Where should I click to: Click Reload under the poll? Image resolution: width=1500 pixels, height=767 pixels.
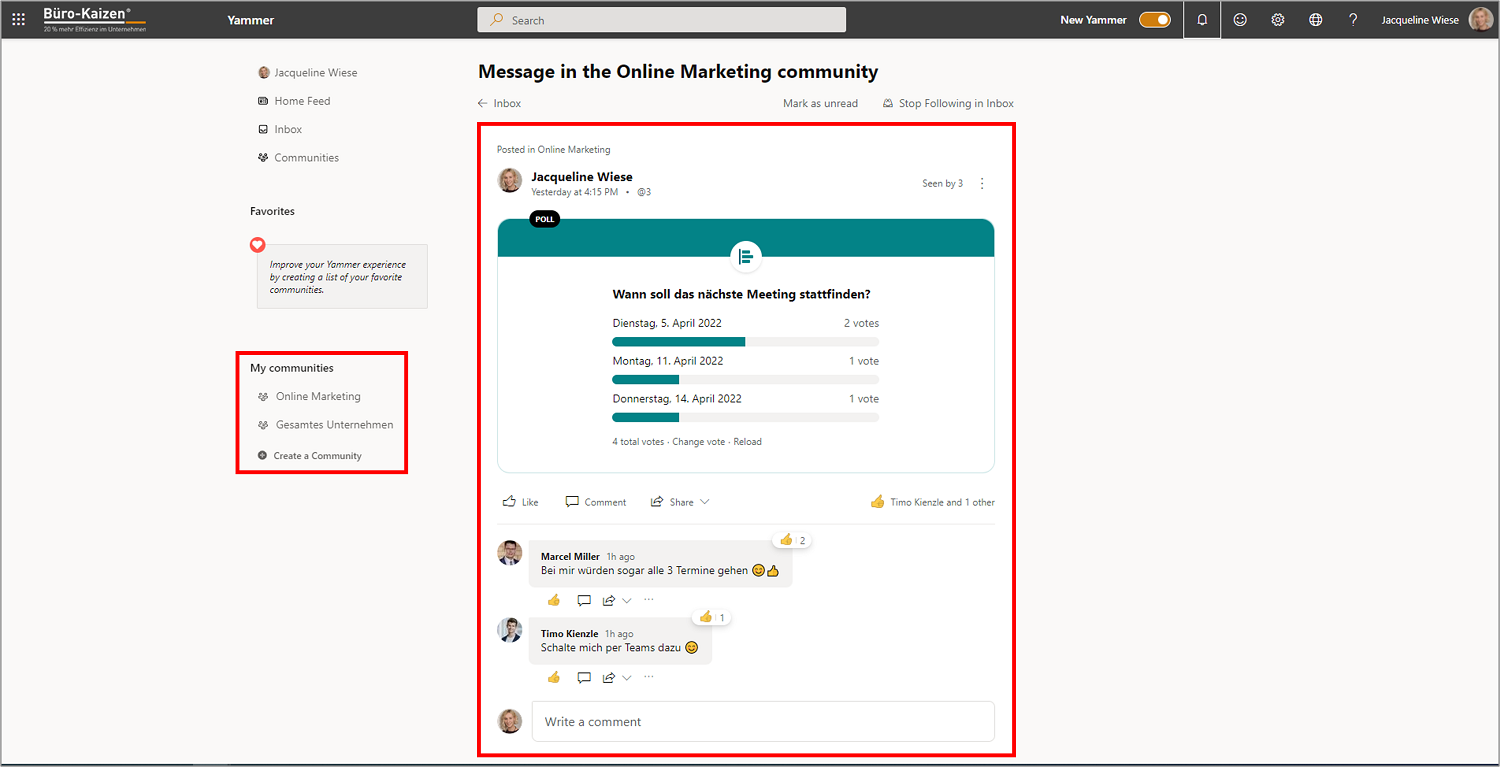(x=747, y=441)
